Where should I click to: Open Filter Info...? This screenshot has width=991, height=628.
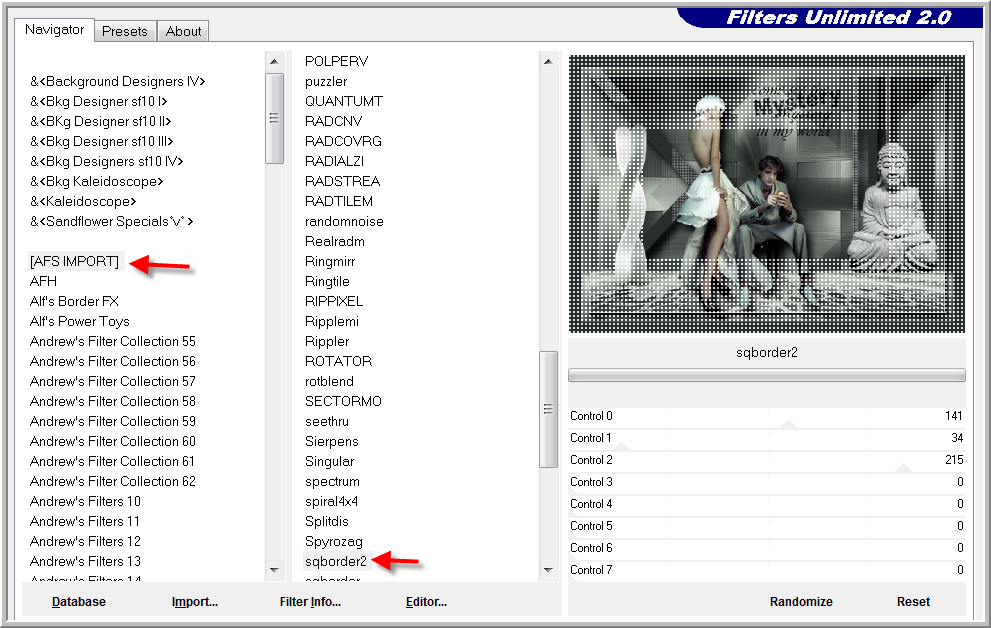(310, 602)
